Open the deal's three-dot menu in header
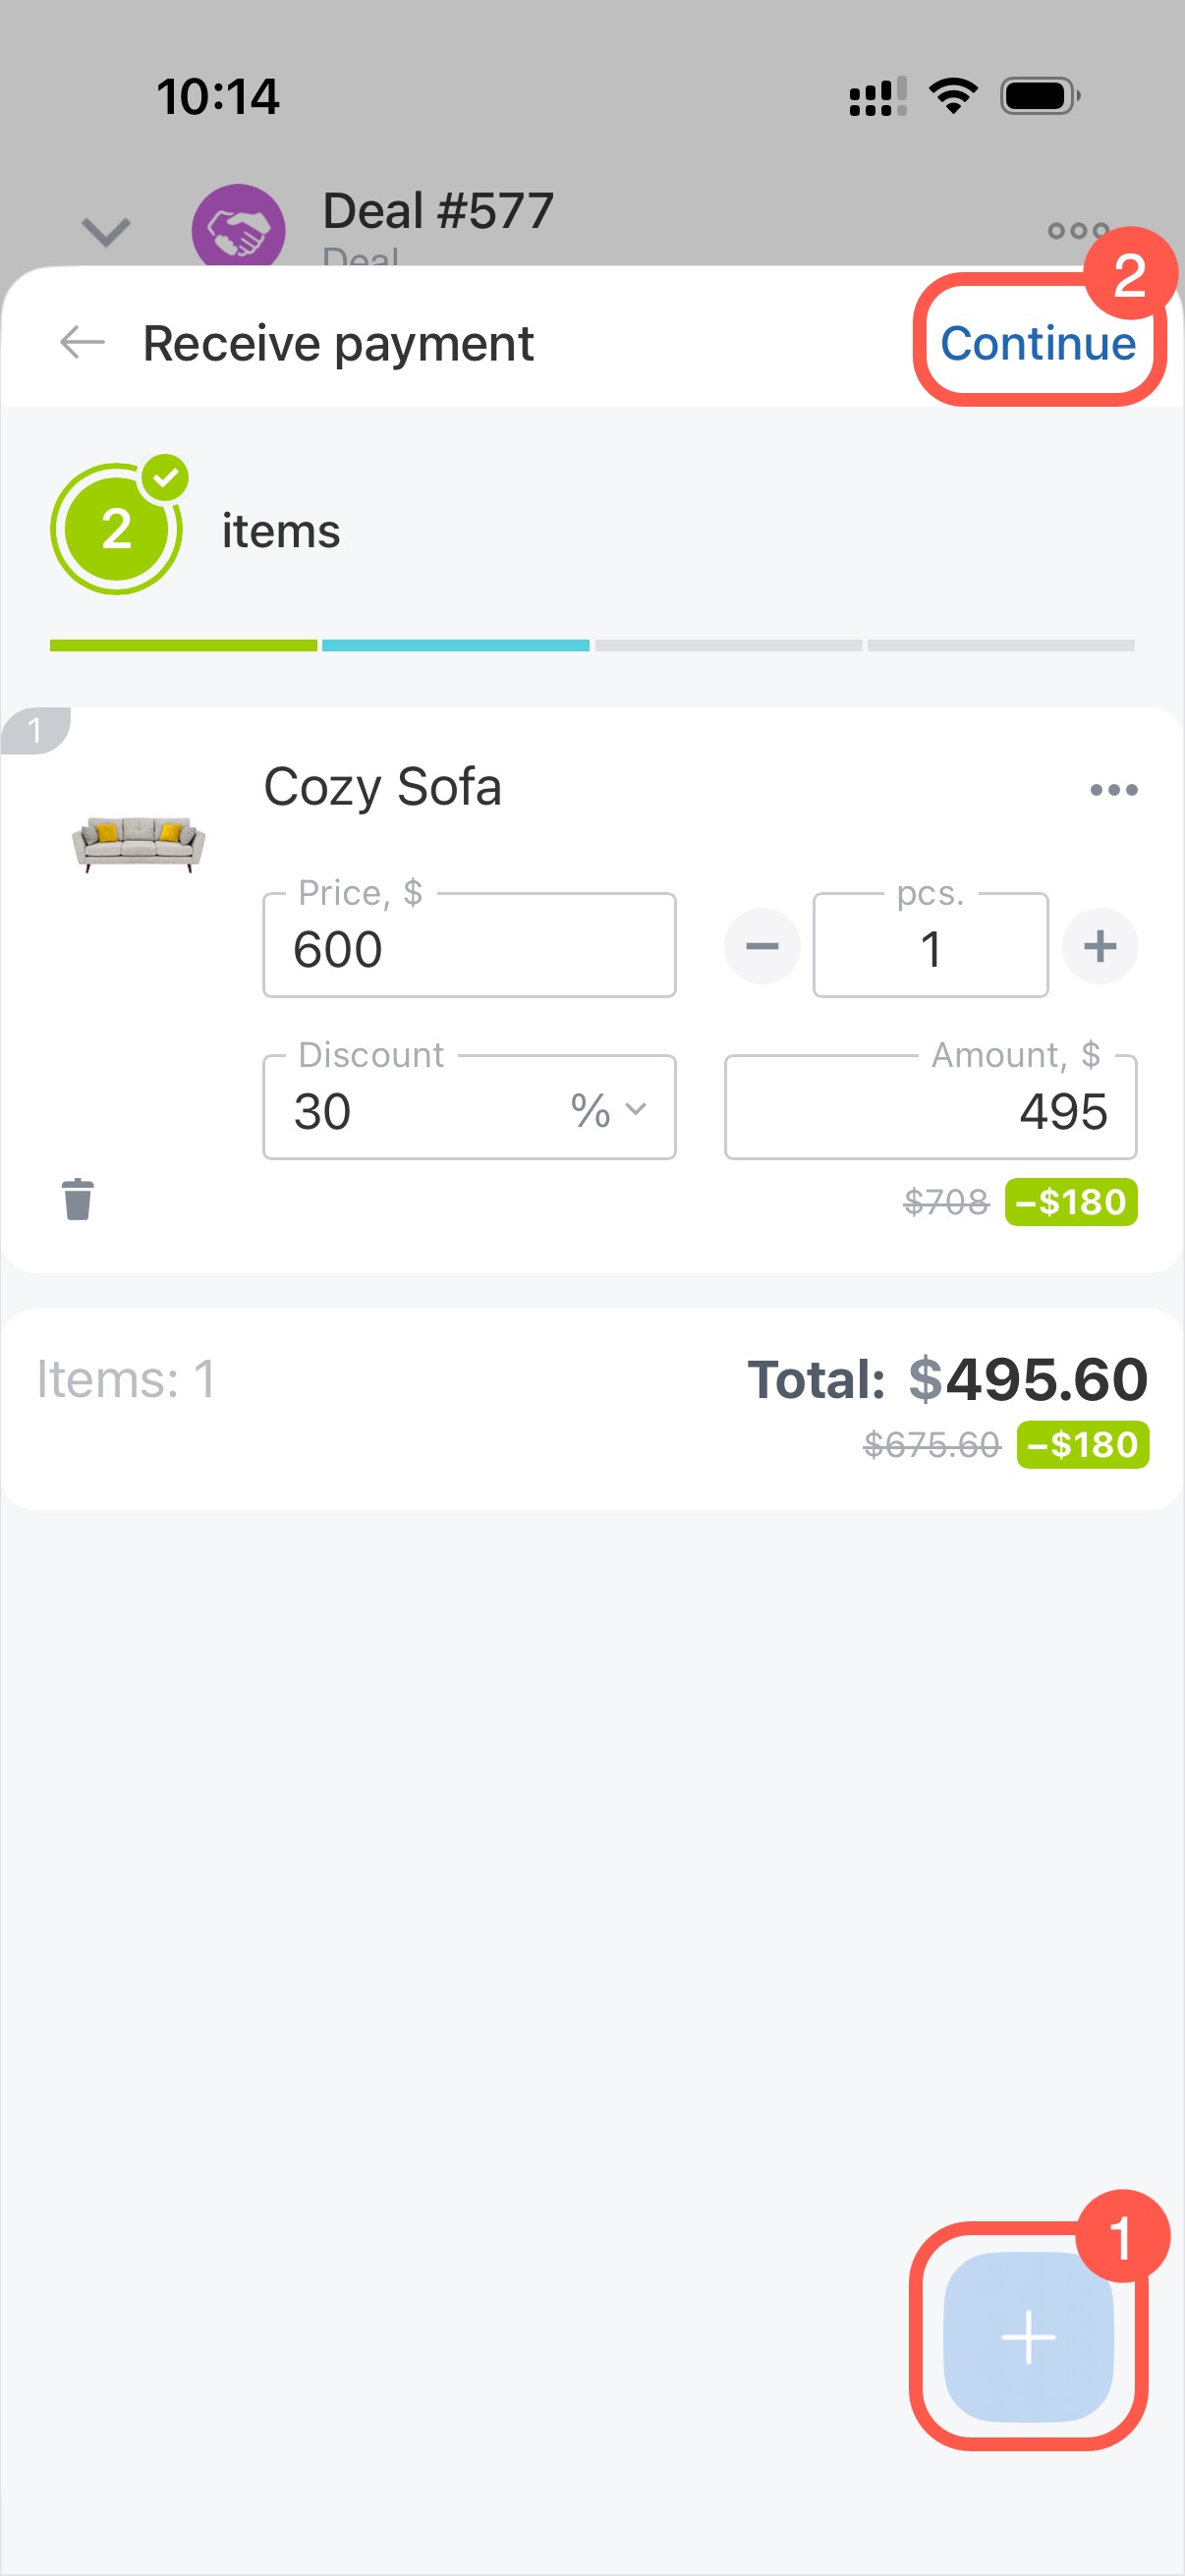The image size is (1185, 2576). (1078, 232)
